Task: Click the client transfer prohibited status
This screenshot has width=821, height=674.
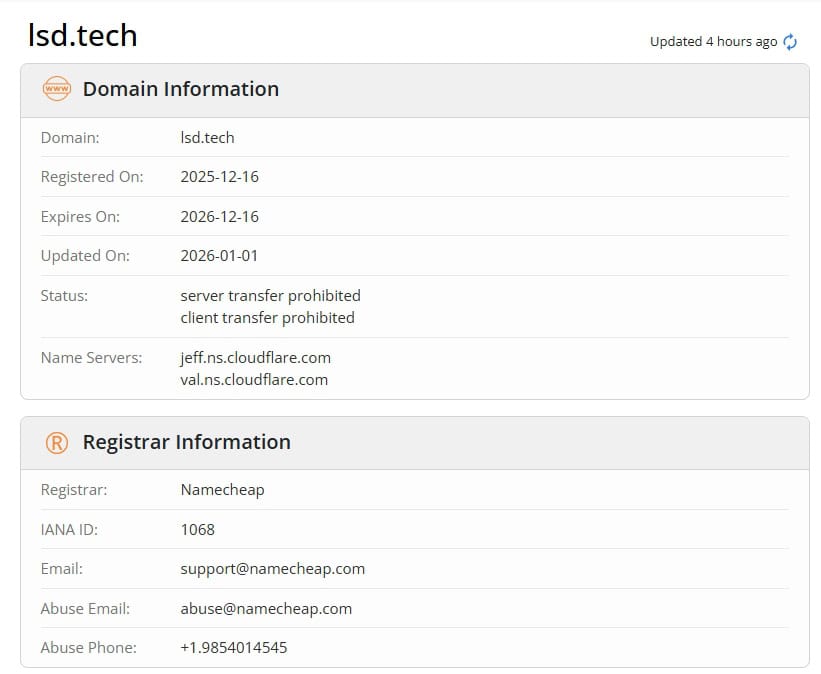Action: [x=267, y=318]
